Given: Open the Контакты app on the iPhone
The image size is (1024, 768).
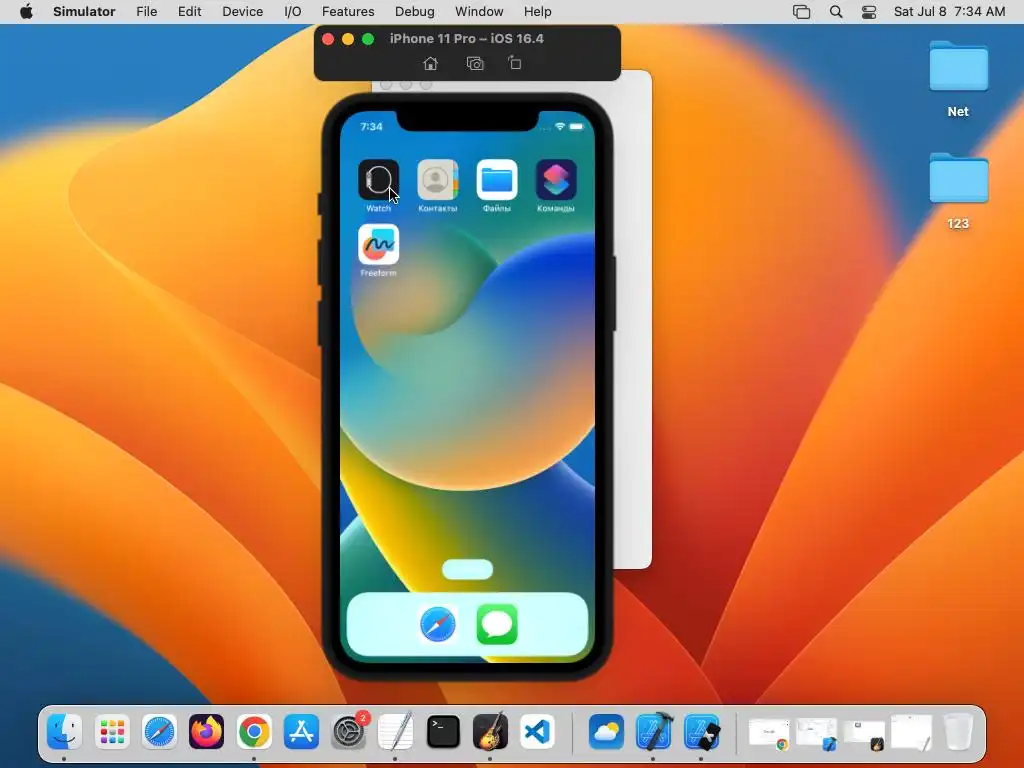Looking at the screenshot, I should coord(438,179).
